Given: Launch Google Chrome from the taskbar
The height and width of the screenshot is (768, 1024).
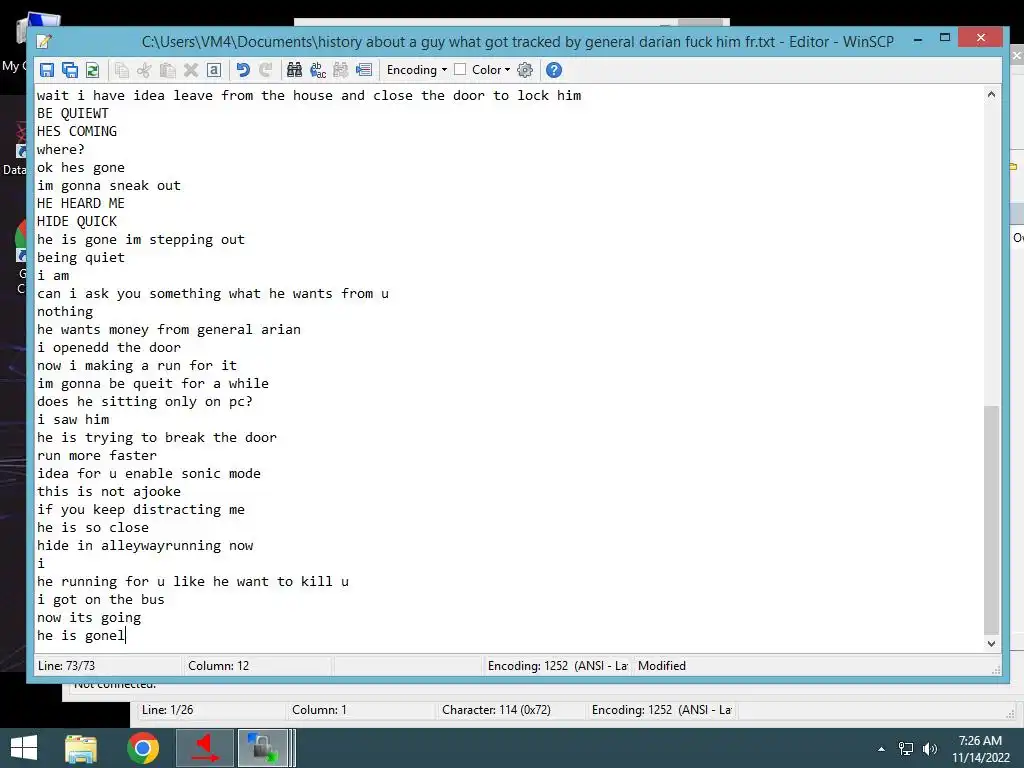Looking at the screenshot, I should [x=143, y=748].
